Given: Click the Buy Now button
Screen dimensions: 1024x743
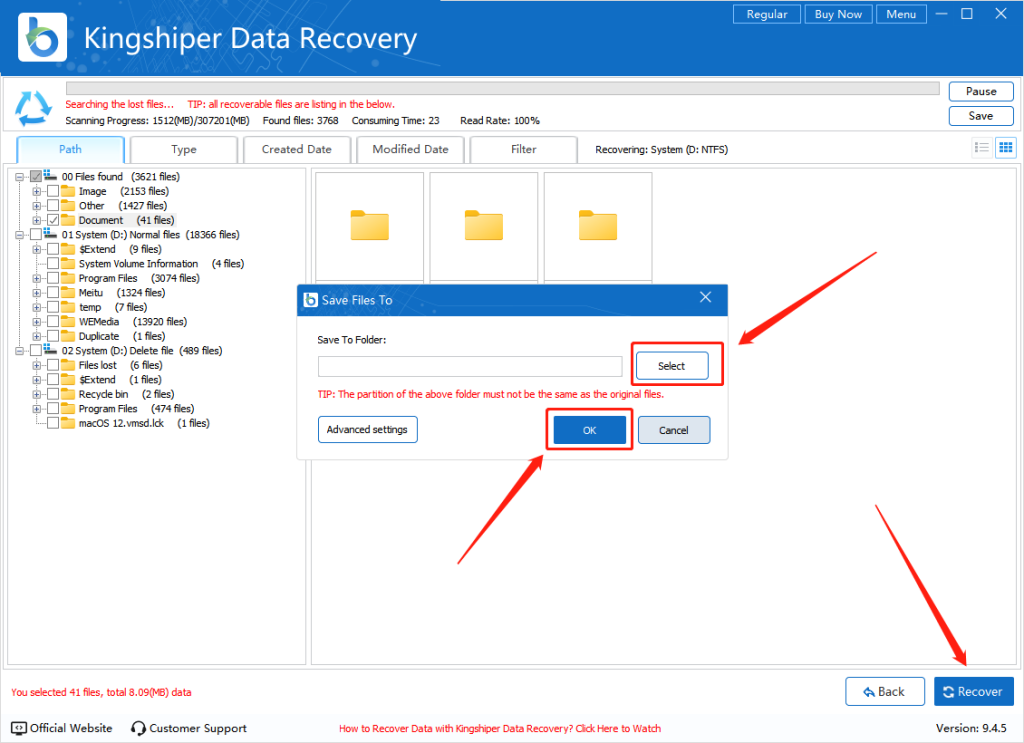Looking at the screenshot, I should (839, 14).
